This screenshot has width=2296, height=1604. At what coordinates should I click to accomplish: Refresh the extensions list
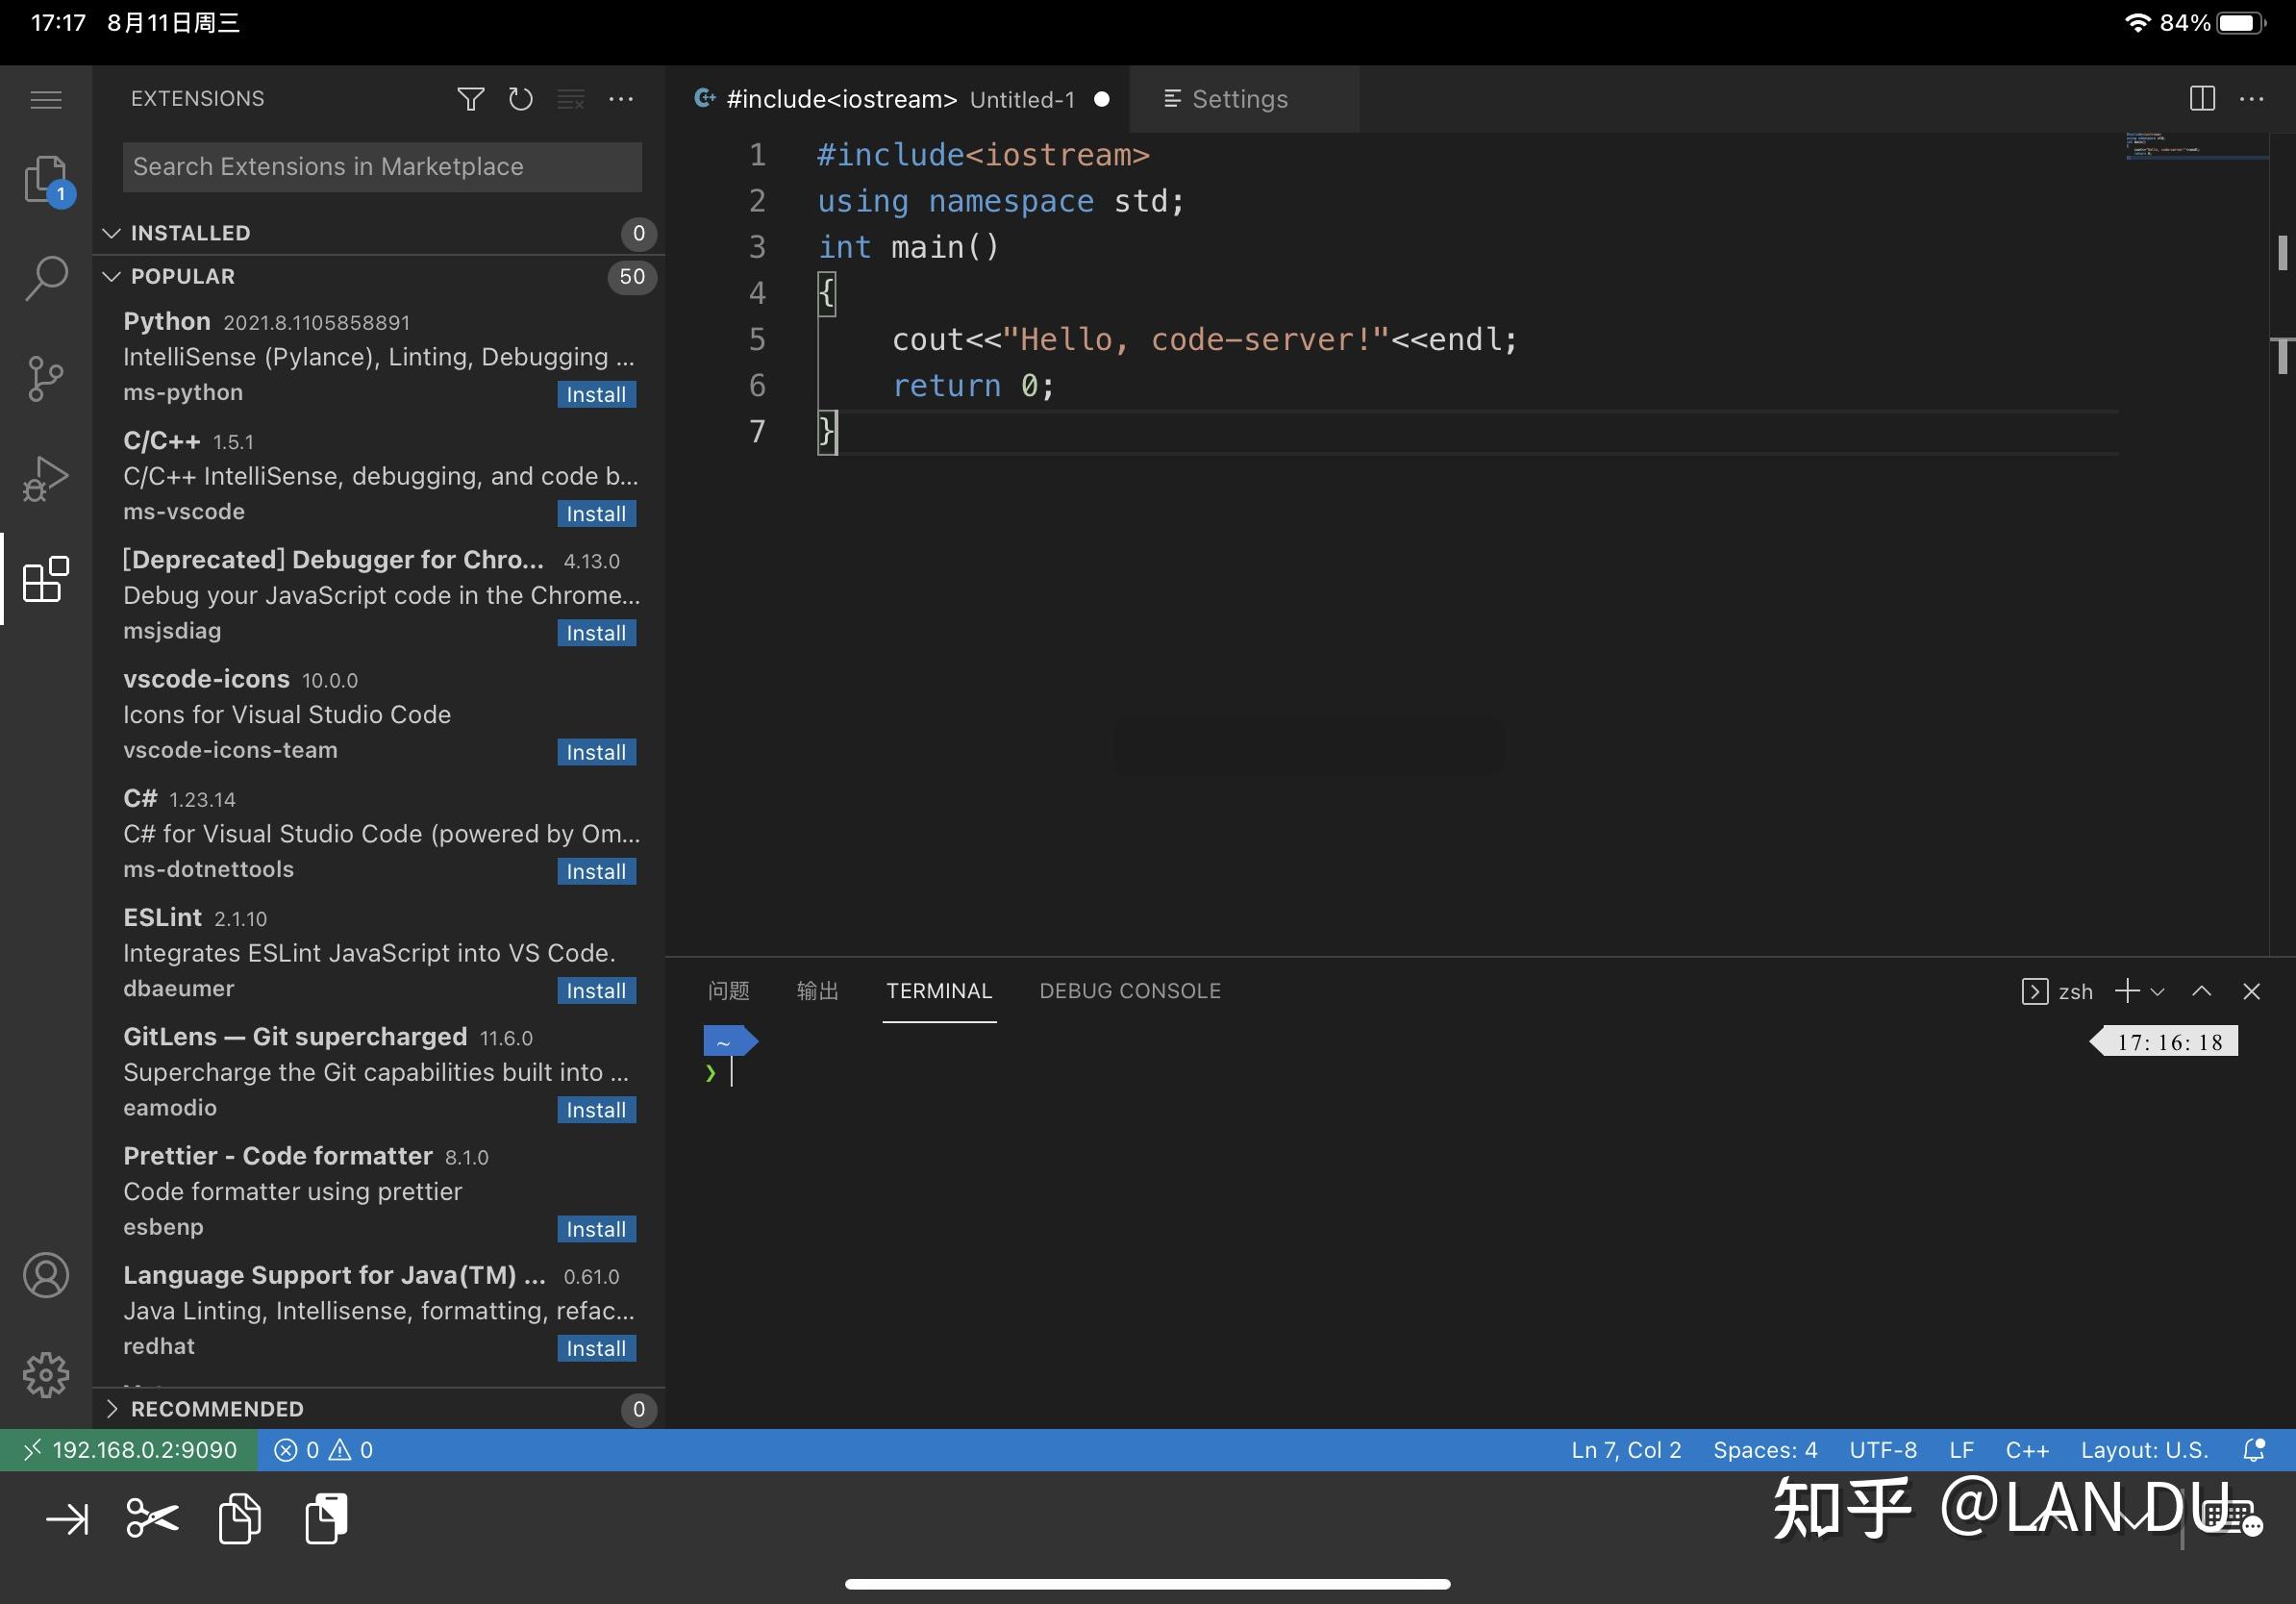coord(520,99)
